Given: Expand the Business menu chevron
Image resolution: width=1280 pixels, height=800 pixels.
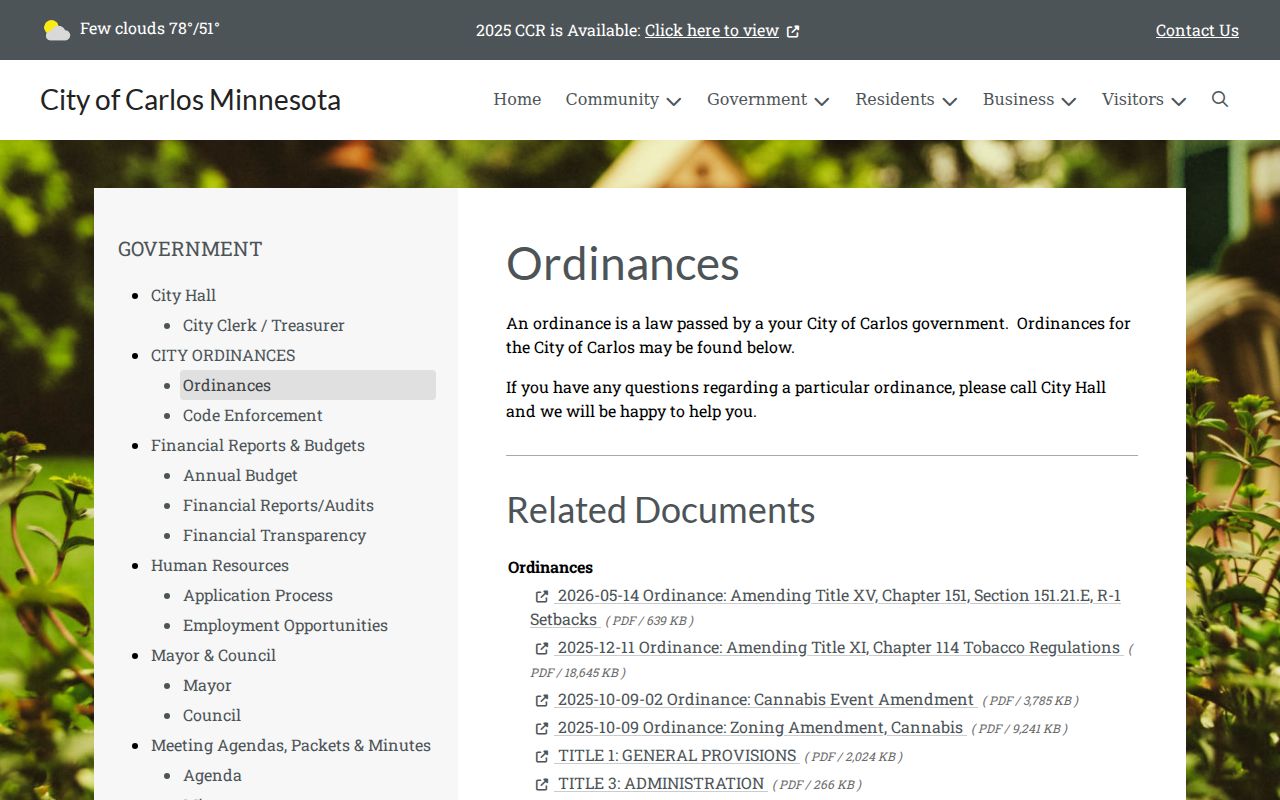Looking at the screenshot, I should coord(1069,101).
